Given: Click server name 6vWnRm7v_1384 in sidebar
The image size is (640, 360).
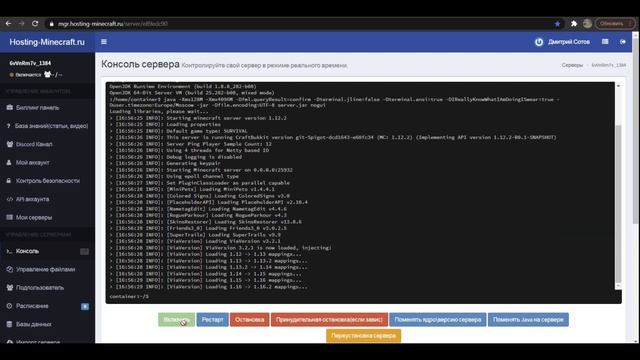Looking at the screenshot, I should click(x=30, y=63).
